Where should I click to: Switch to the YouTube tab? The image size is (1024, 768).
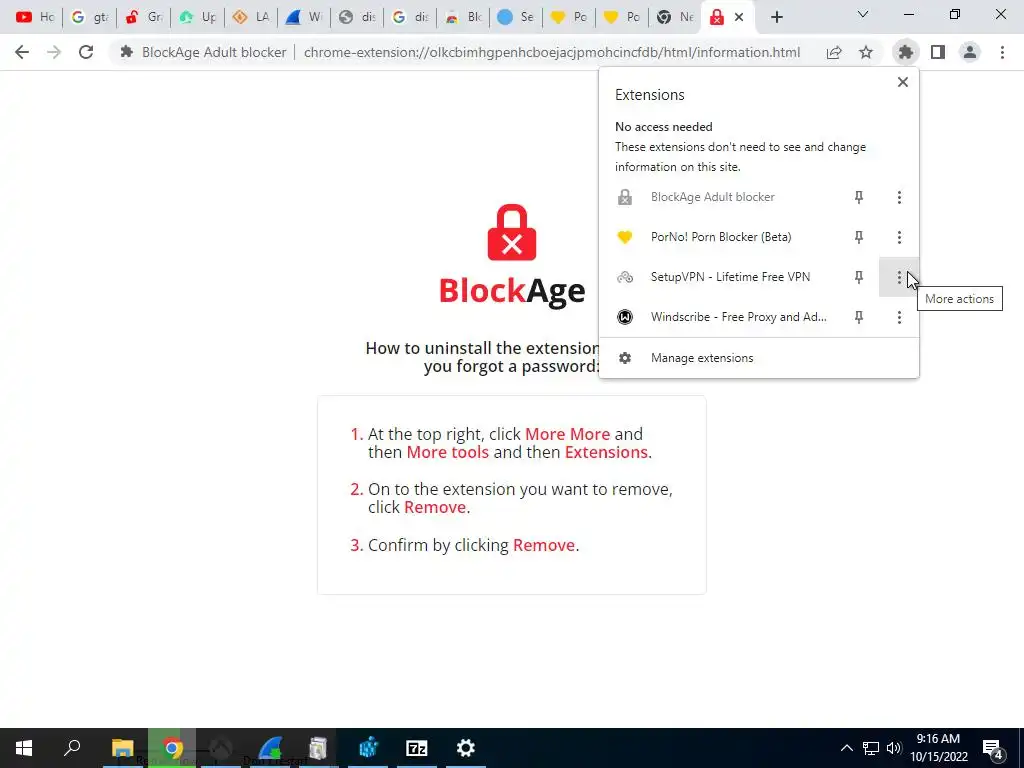click(x=35, y=17)
